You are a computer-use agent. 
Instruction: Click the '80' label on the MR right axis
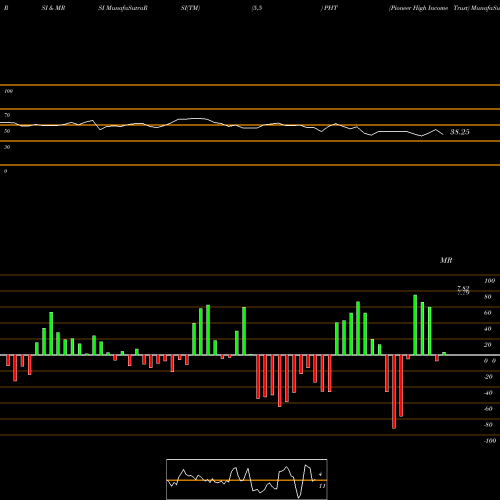pyautogui.click(x=488, y=297)
